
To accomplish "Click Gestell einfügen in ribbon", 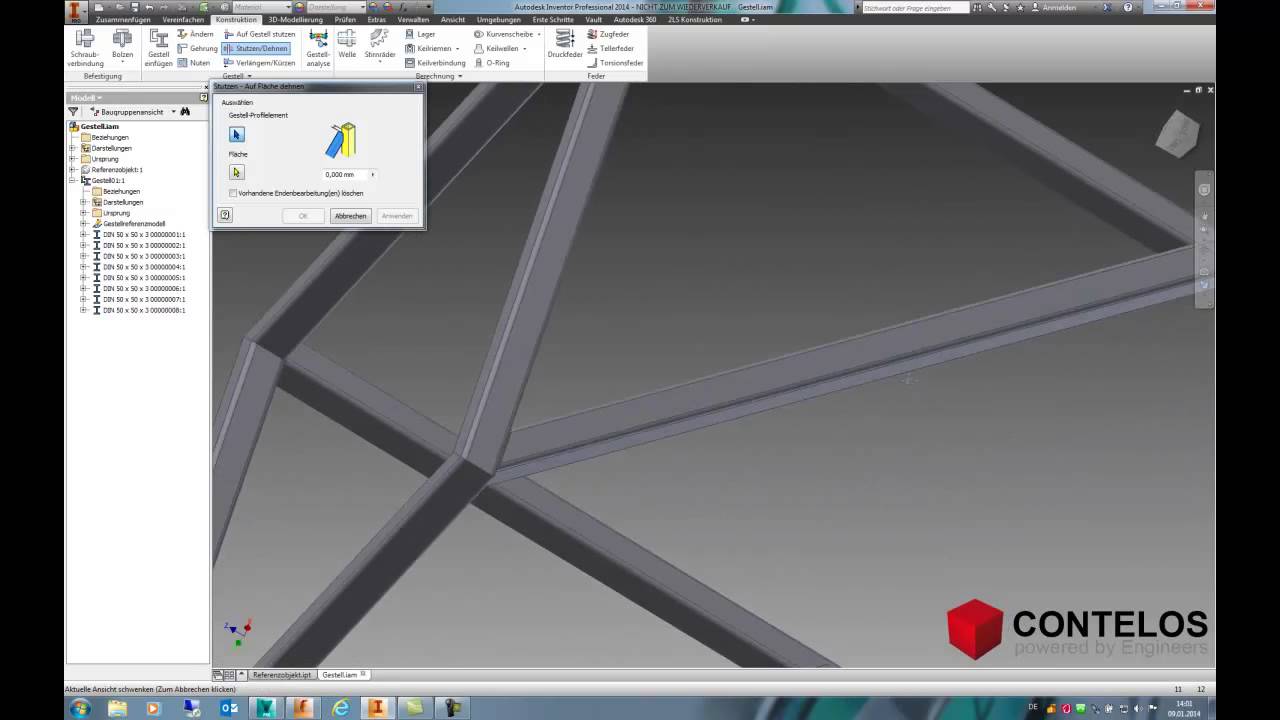I will pyautogui.click(x=158, y=48).
